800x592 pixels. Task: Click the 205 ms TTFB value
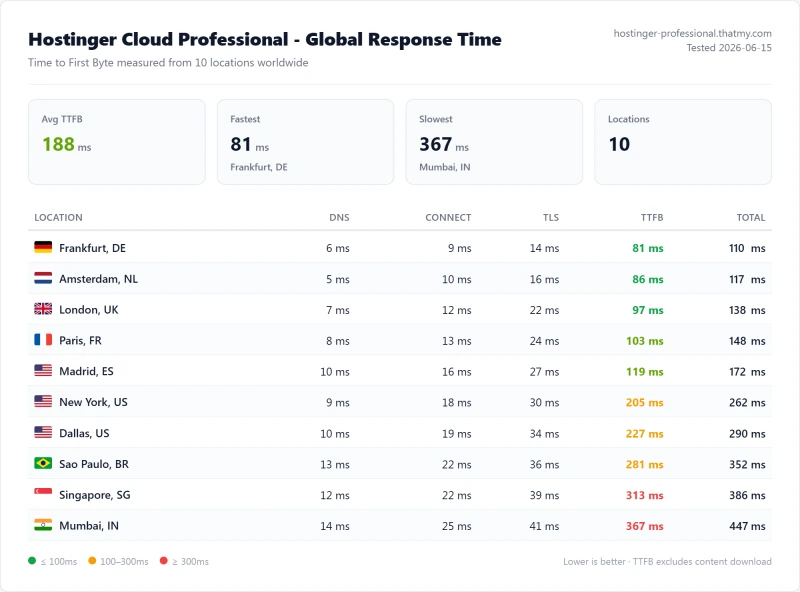[x=645, y=402]
